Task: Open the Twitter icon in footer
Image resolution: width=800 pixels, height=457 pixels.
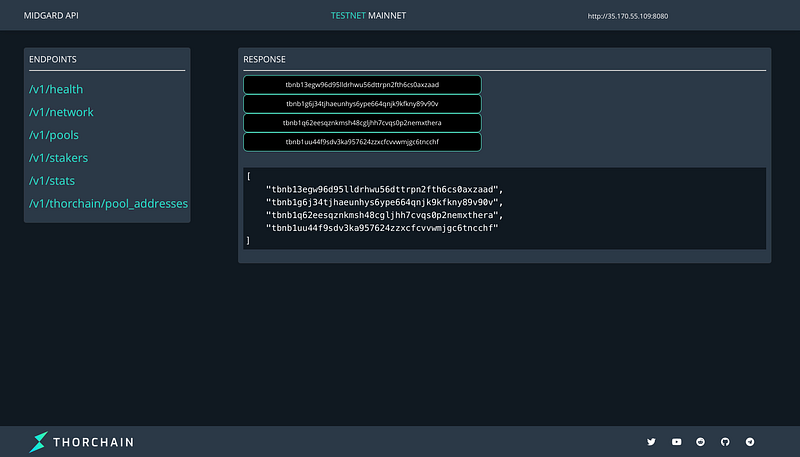Action: 651,442
